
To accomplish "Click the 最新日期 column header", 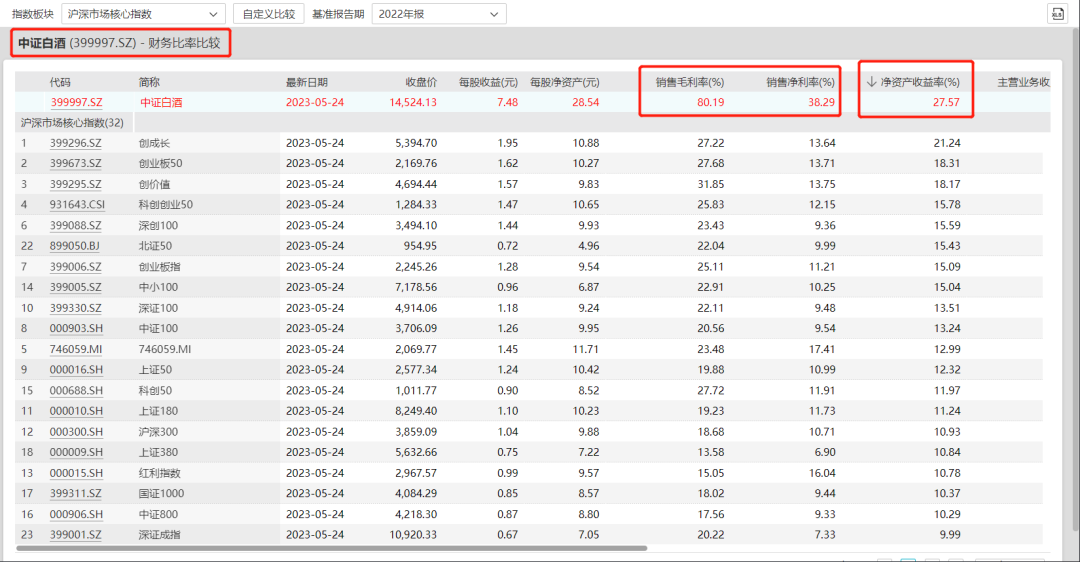I will pos(307,82).
